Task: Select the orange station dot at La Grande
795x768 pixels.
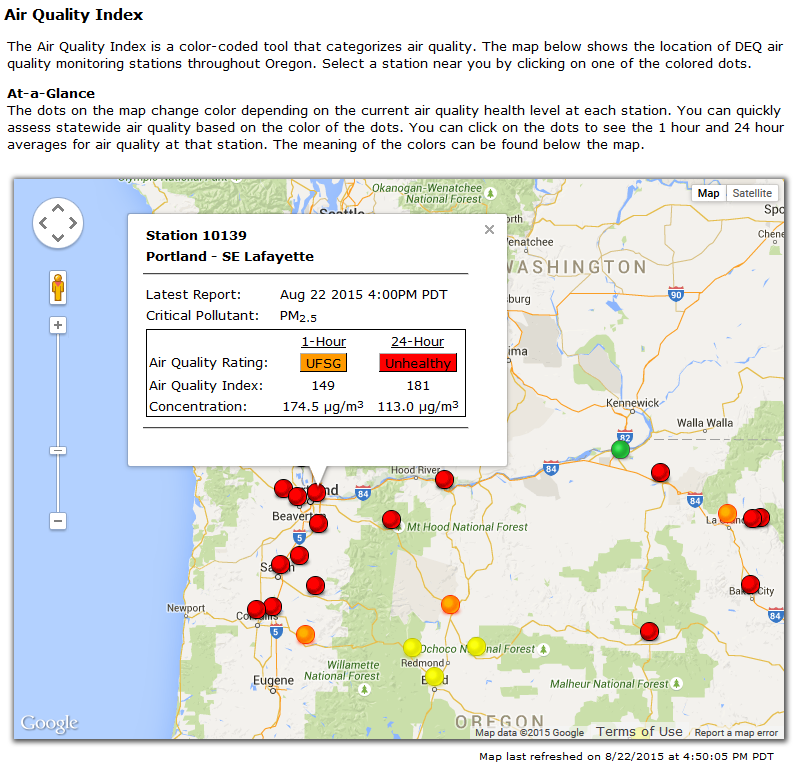Action: pos(727,514)
